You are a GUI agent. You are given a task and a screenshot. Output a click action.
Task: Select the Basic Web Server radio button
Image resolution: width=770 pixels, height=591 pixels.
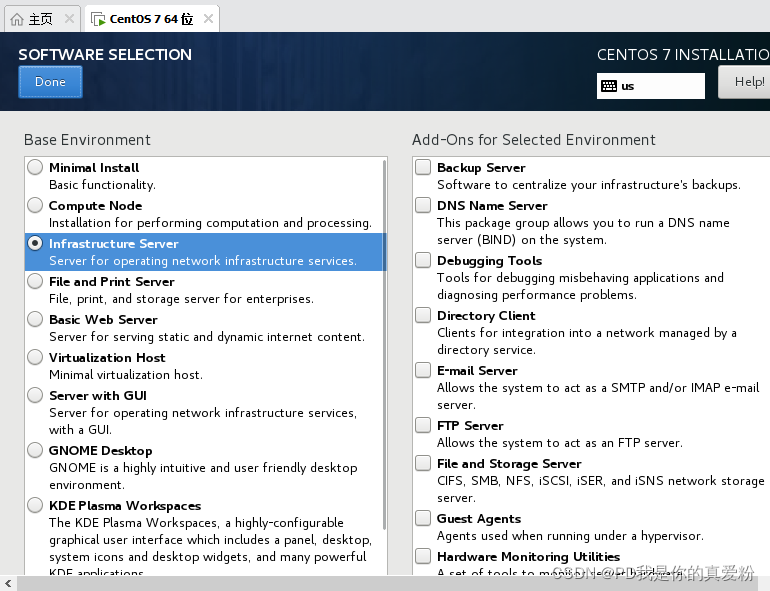pyautogui.click(x=35, y=319)
